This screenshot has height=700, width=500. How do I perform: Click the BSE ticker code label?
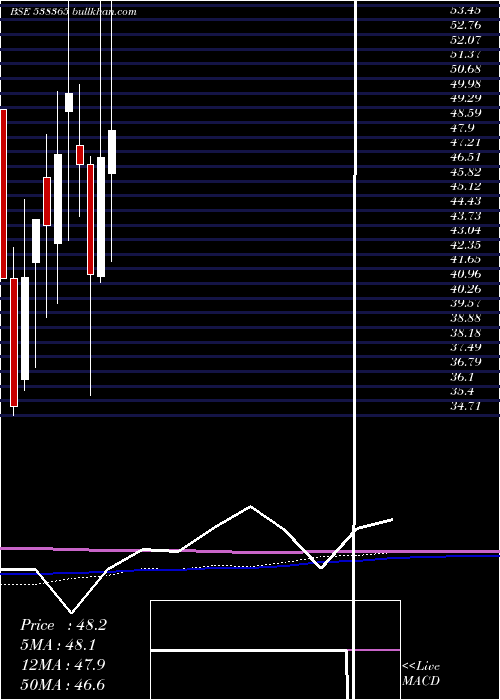[40, 12]
